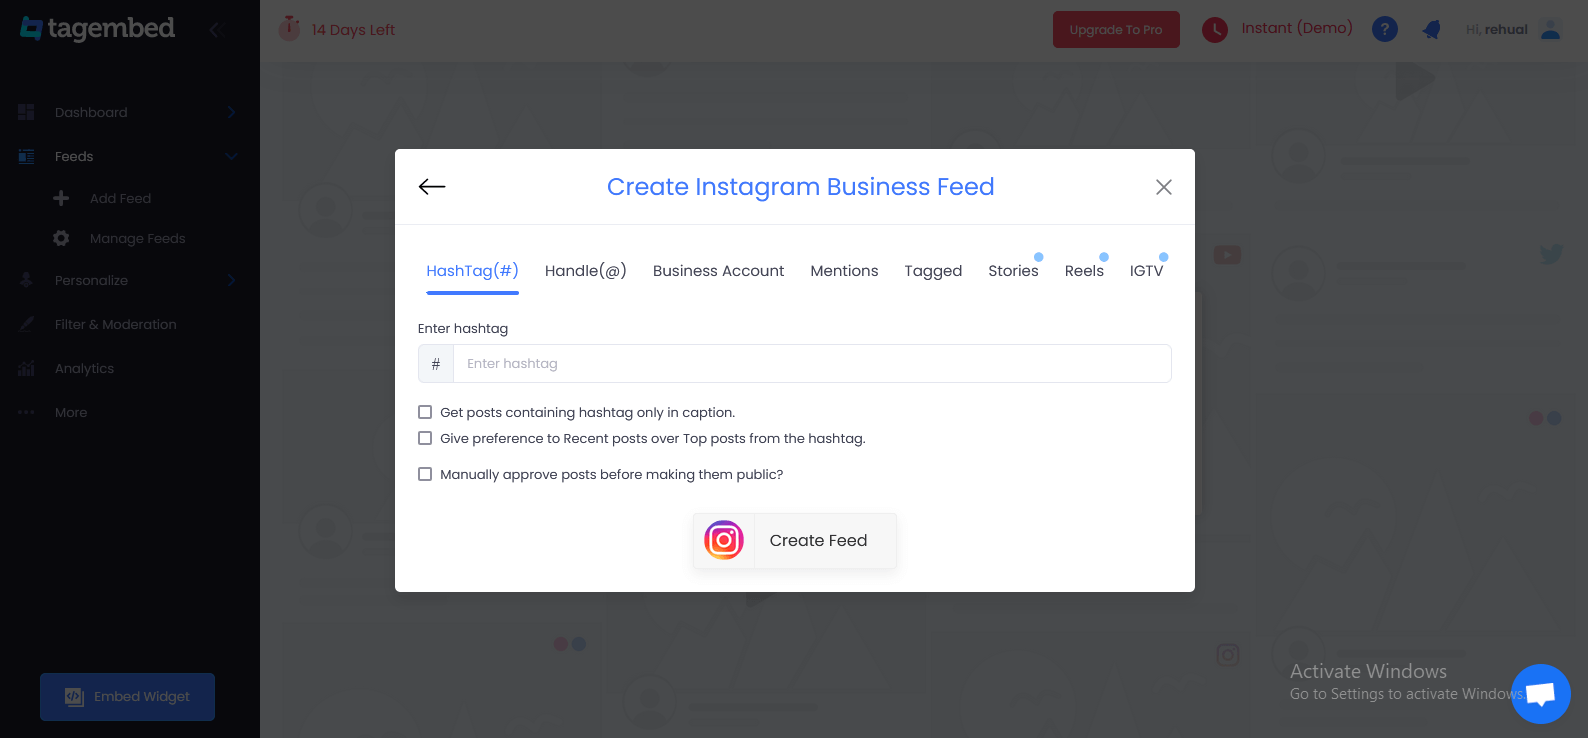Click the Dashboard grid icon
This screenshot has height=738, width=1588.
click(x=27, y=112)
